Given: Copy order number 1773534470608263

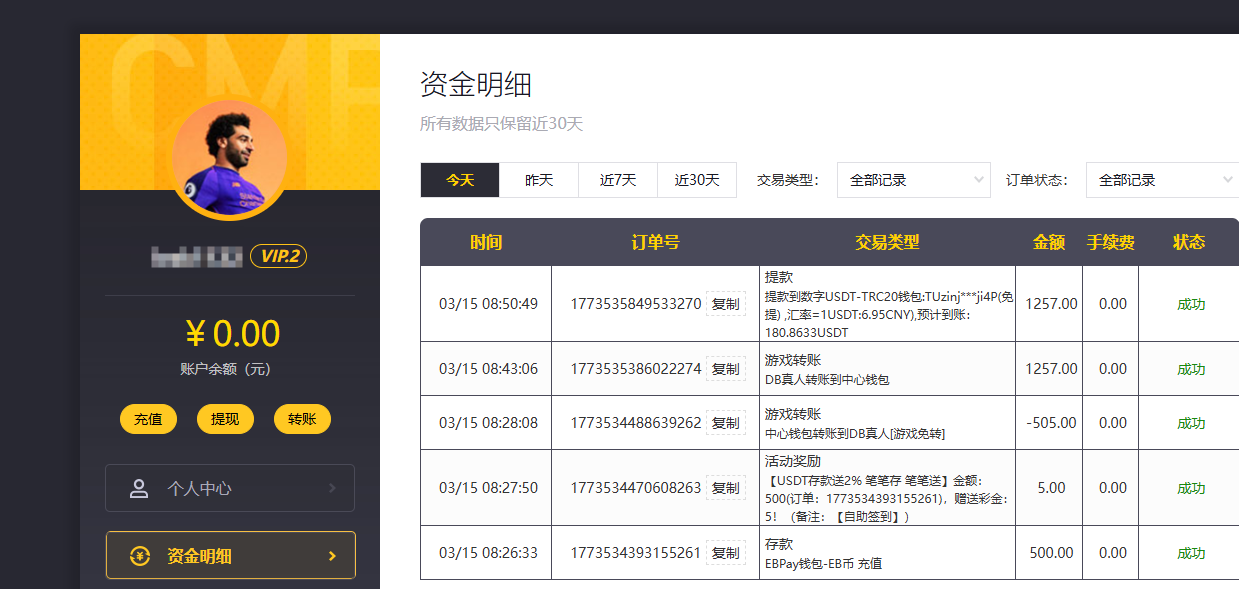Looking at the screenshot, I should [x=725, y=488].
